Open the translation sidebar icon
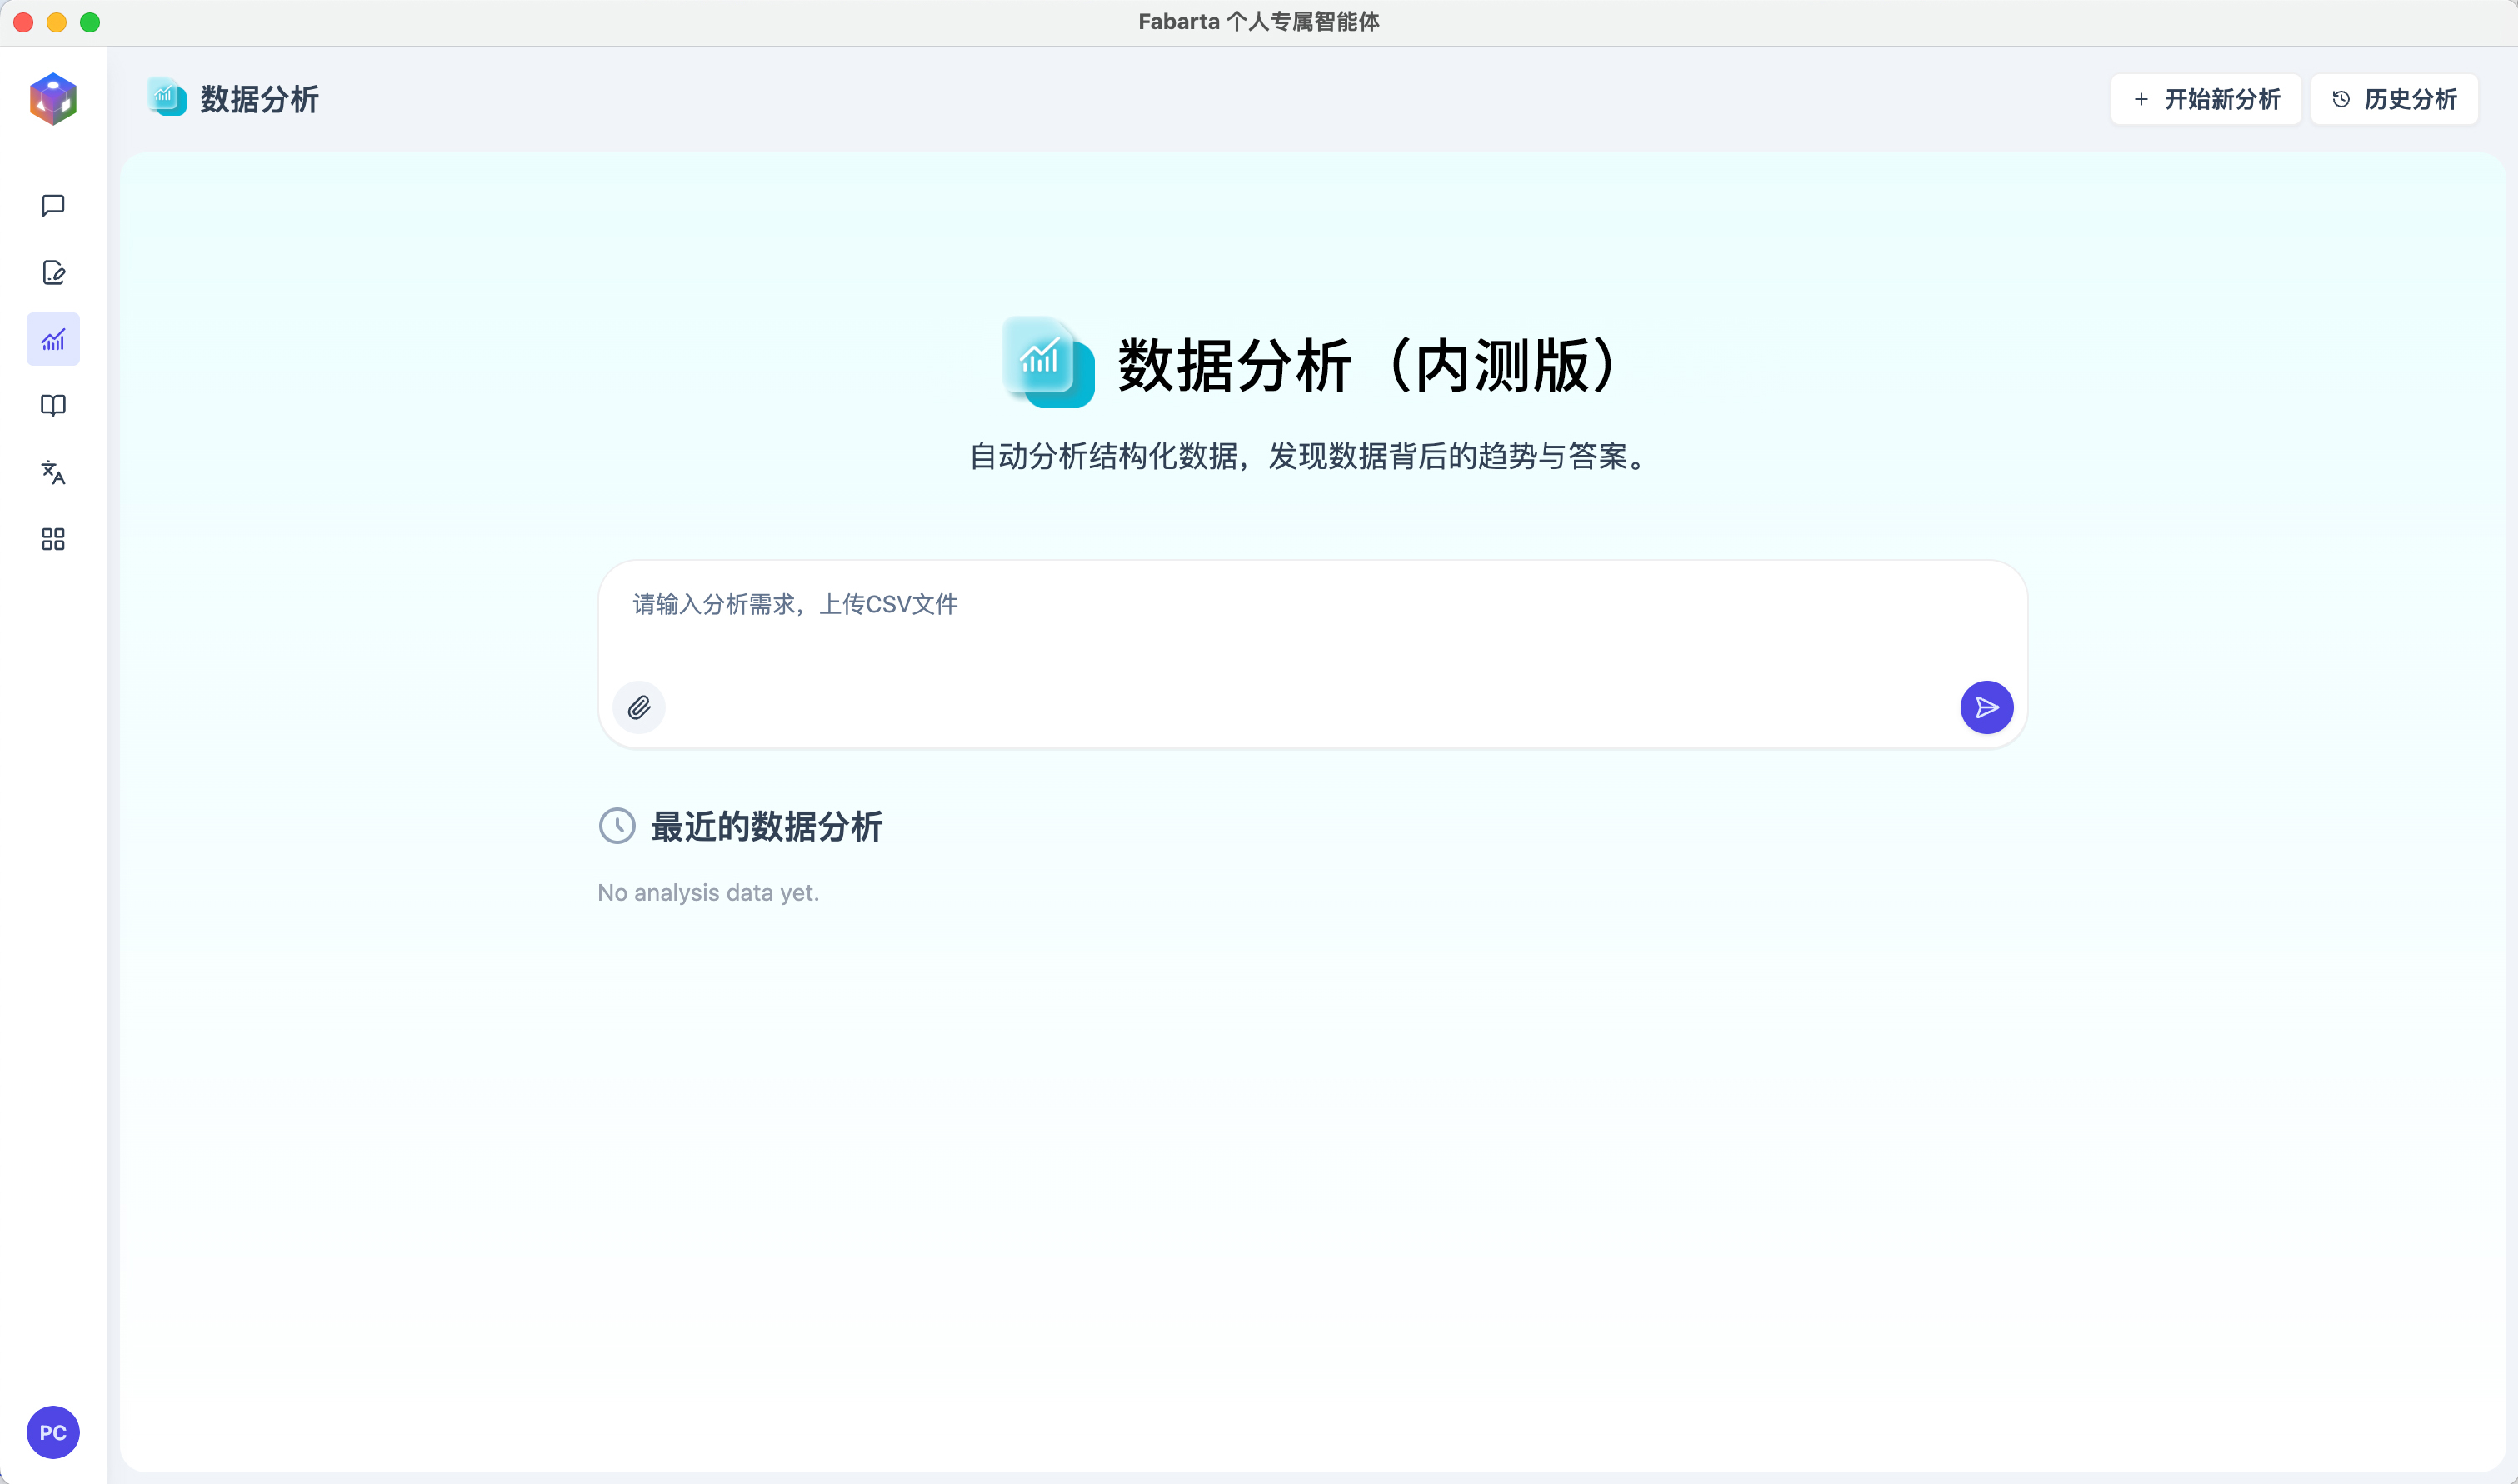 (x=53, y=472)
